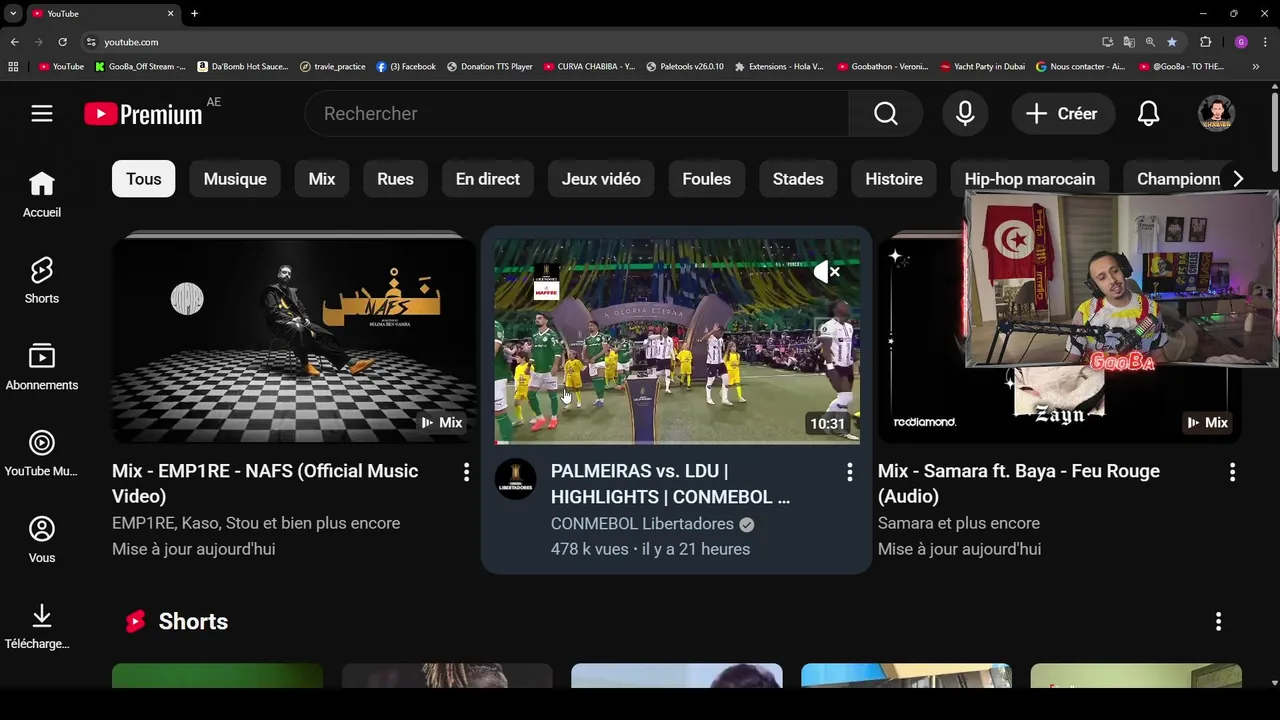Viewport: 1280px width, 720px height.
Task: Select the Tous filter chip
Action: [x=143, y=179]
